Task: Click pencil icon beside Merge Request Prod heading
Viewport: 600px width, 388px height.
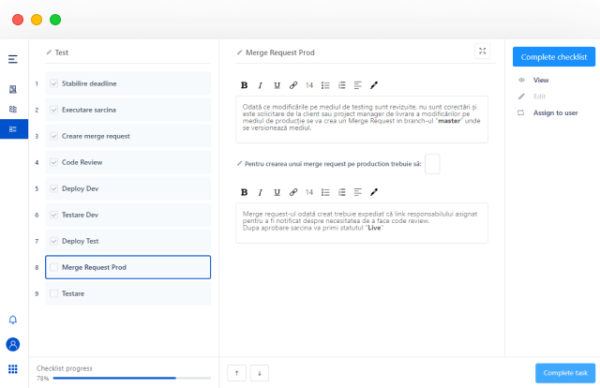Action: pyautogui.click(x=239, y=52)
